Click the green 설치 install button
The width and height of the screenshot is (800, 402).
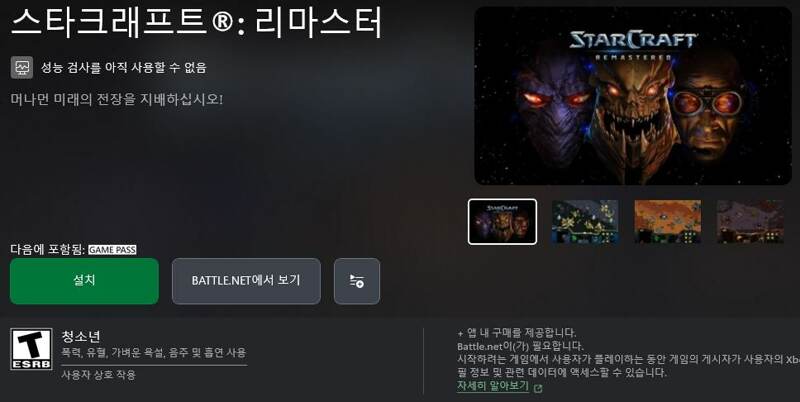[84, 281]
